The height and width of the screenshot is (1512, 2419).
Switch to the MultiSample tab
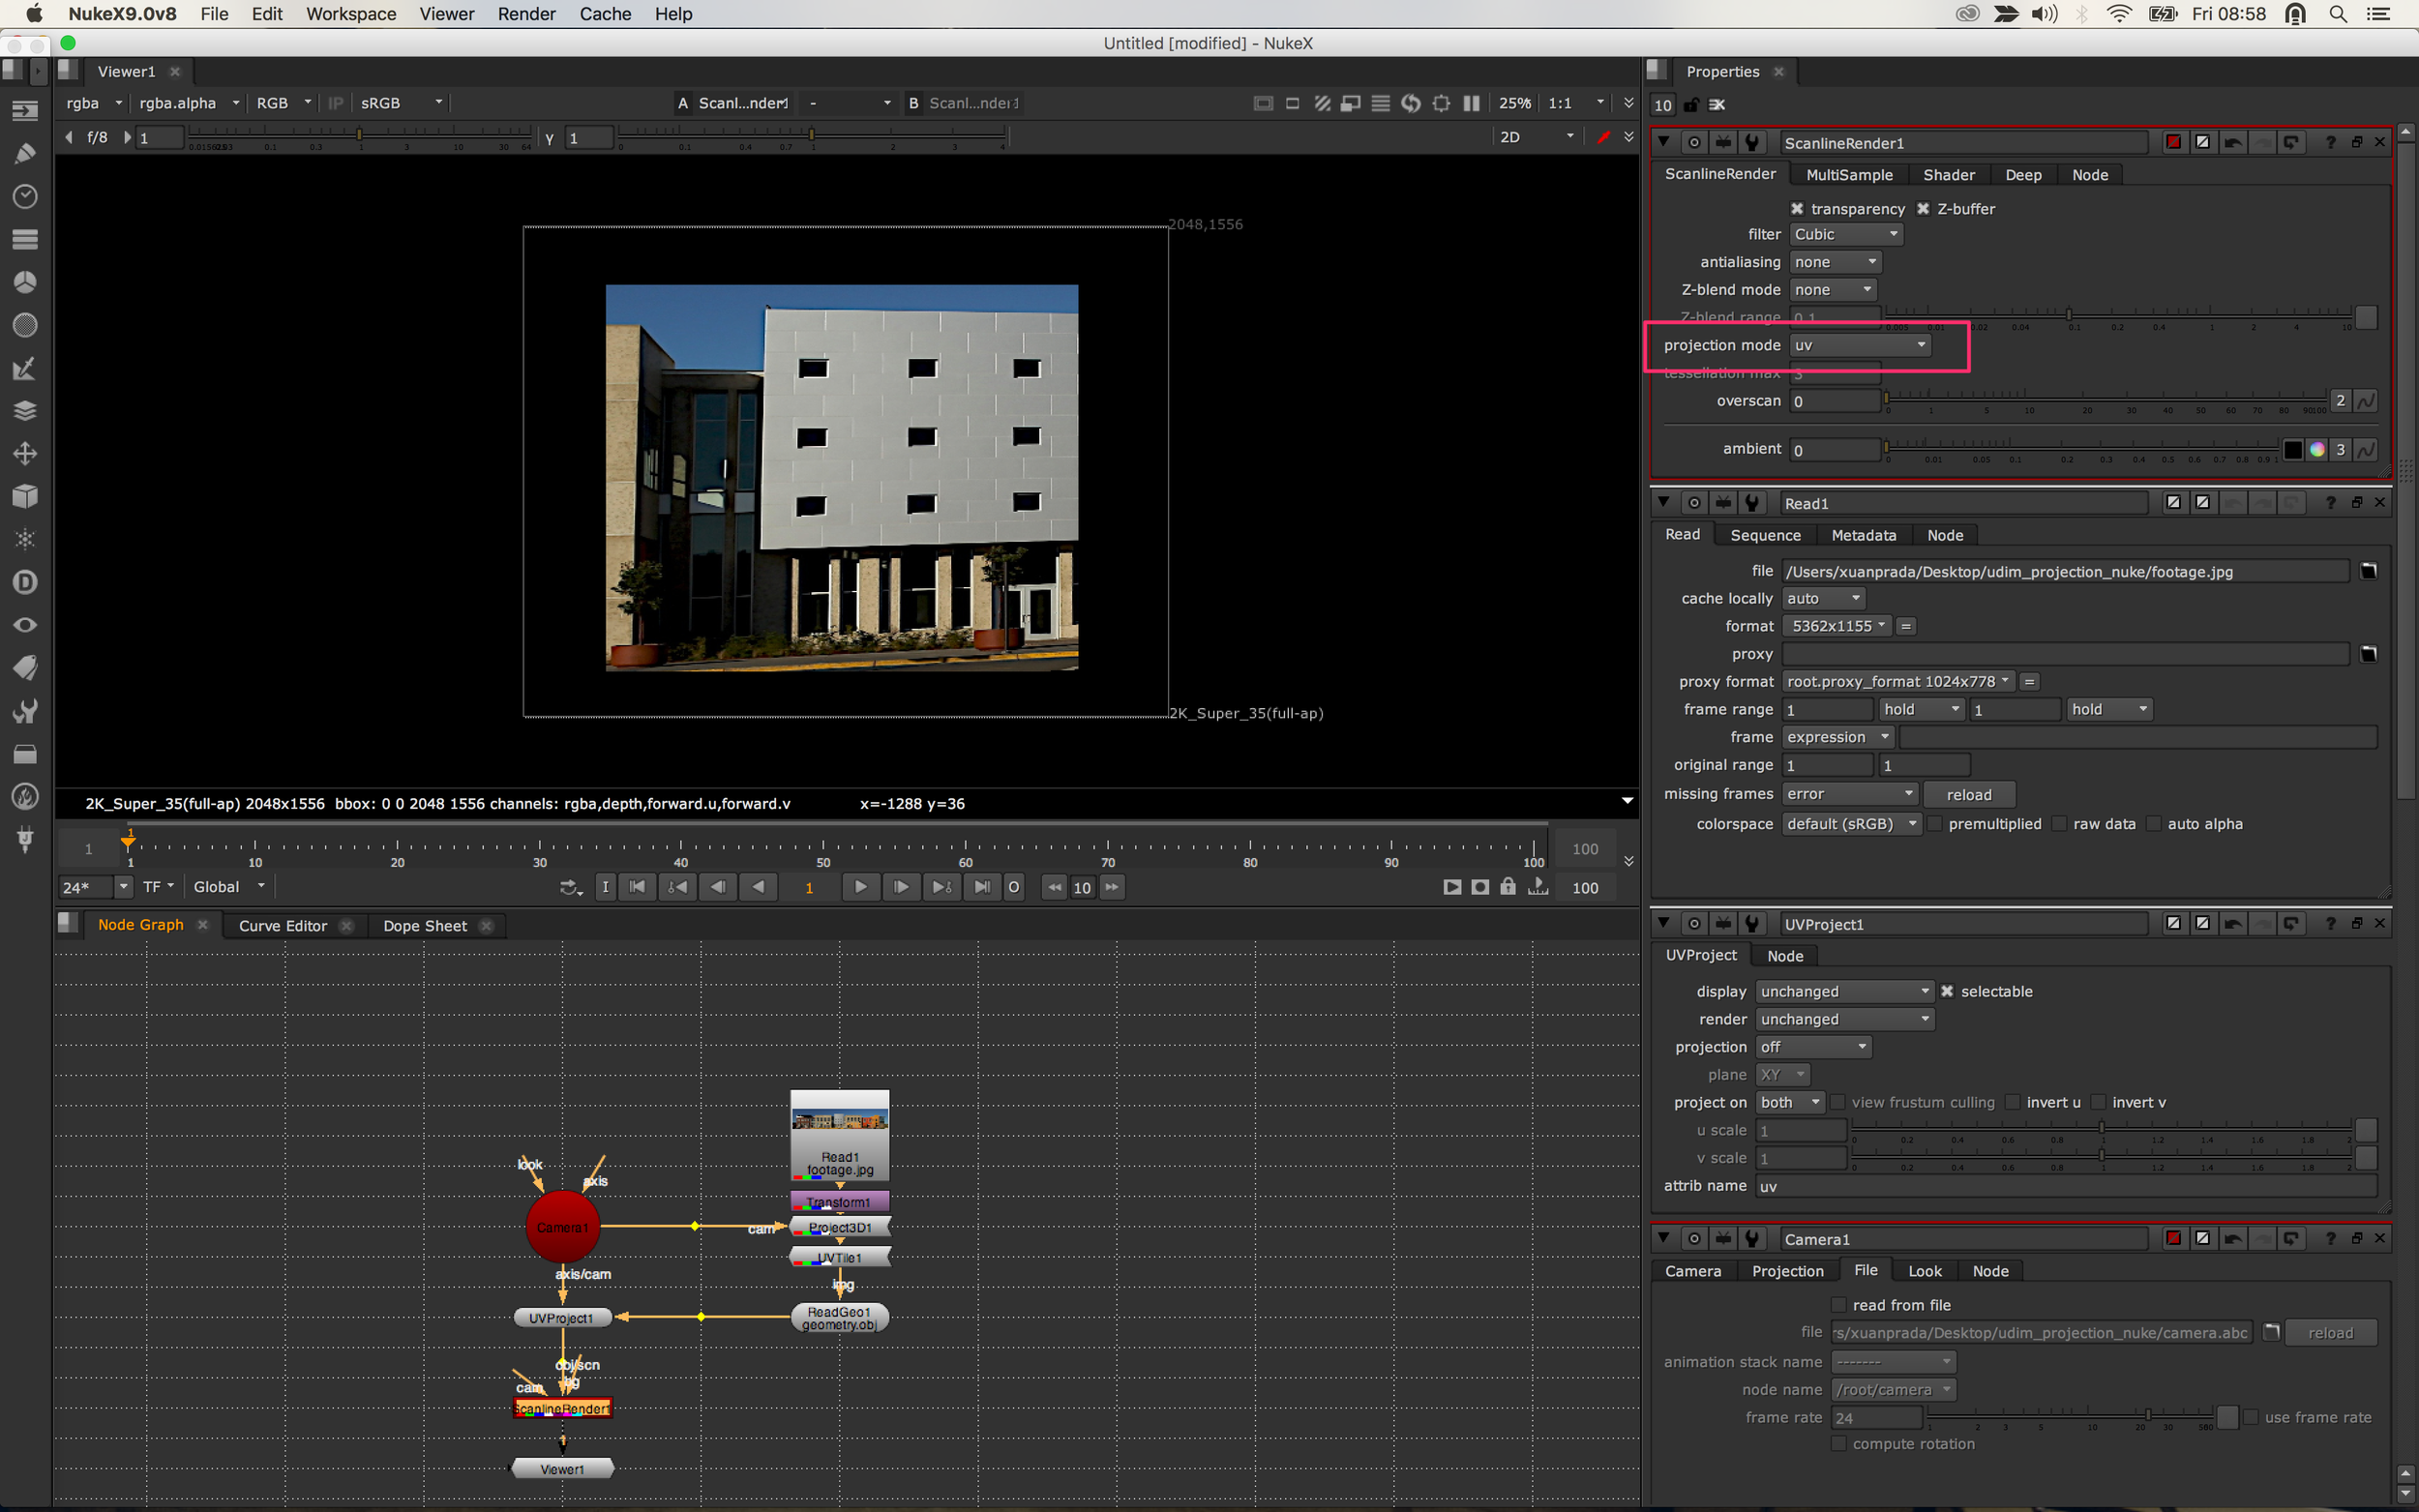pos(1848,175)
